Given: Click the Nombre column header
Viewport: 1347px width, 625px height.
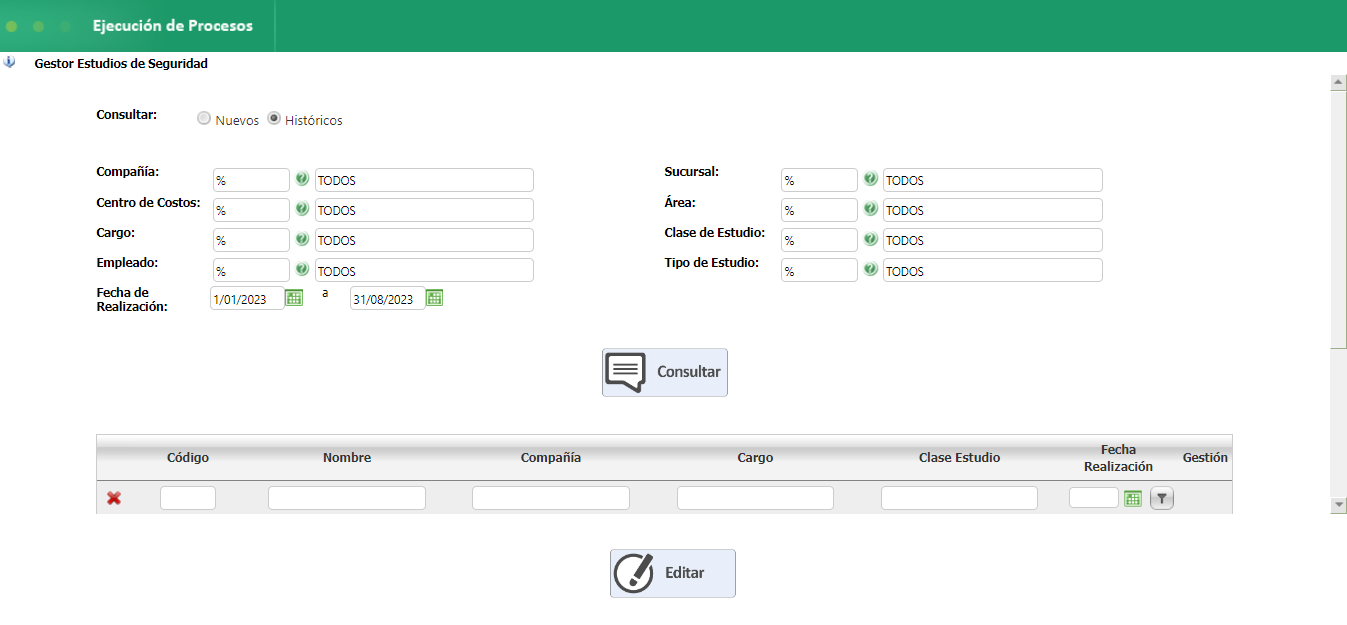Looking at the screenshot, I should coord(347,457).
